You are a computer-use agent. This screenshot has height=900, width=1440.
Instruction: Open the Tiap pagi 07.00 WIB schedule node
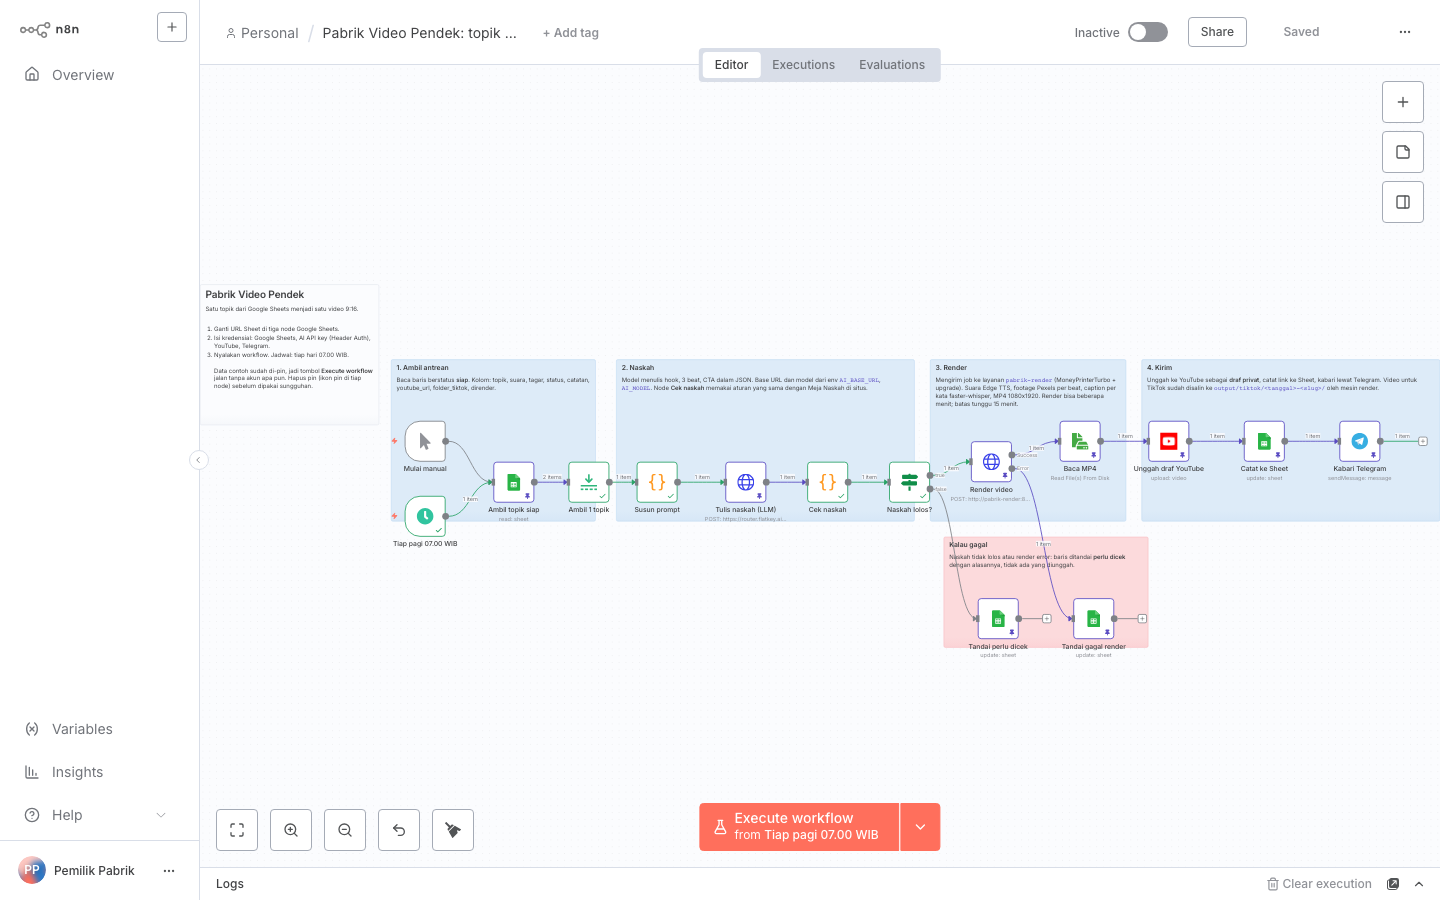click(x=425, y=516)
